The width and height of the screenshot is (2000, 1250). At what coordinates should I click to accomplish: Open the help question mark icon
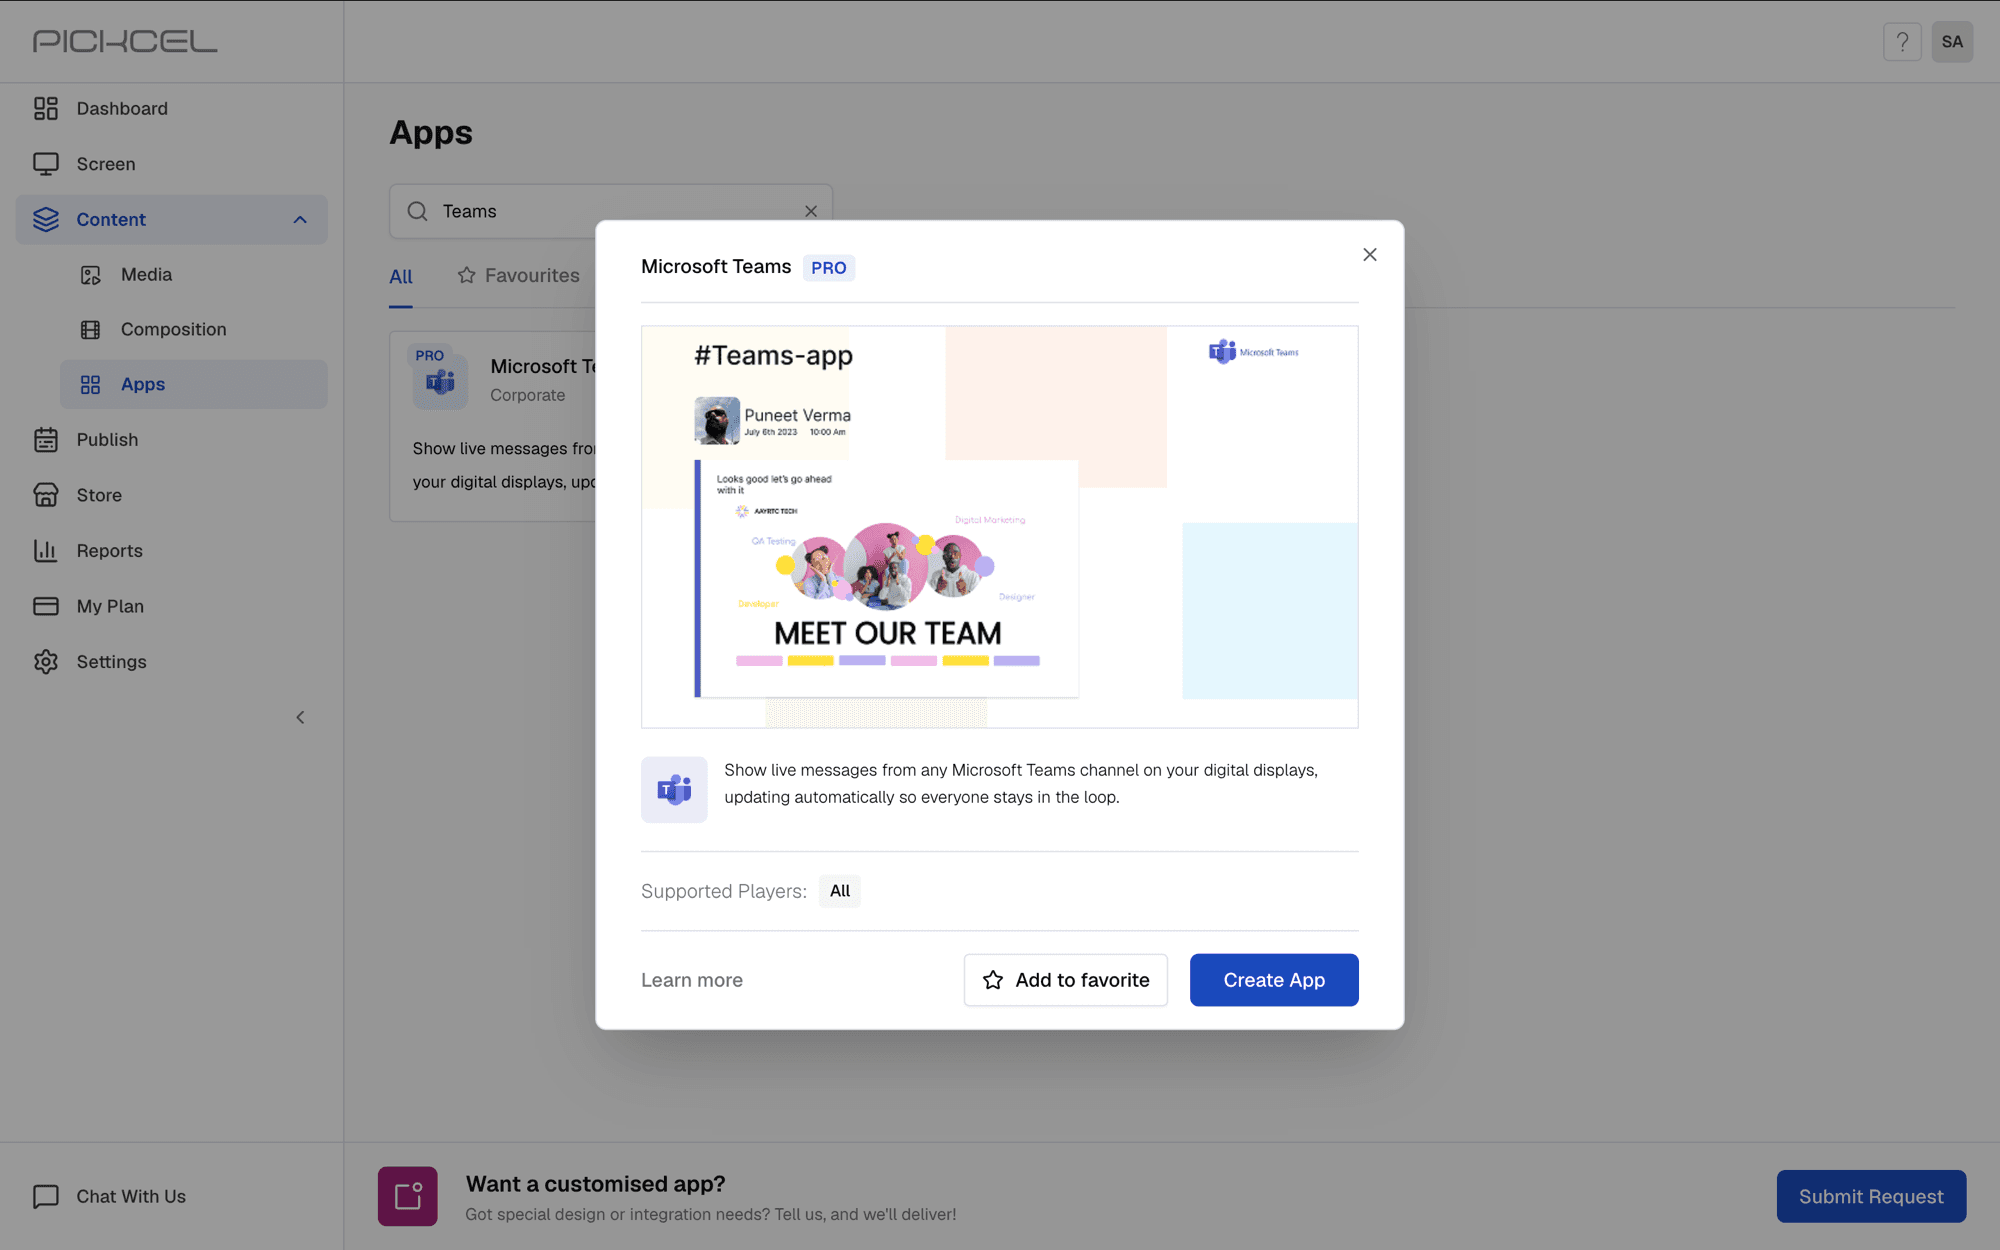[1902, 42]
